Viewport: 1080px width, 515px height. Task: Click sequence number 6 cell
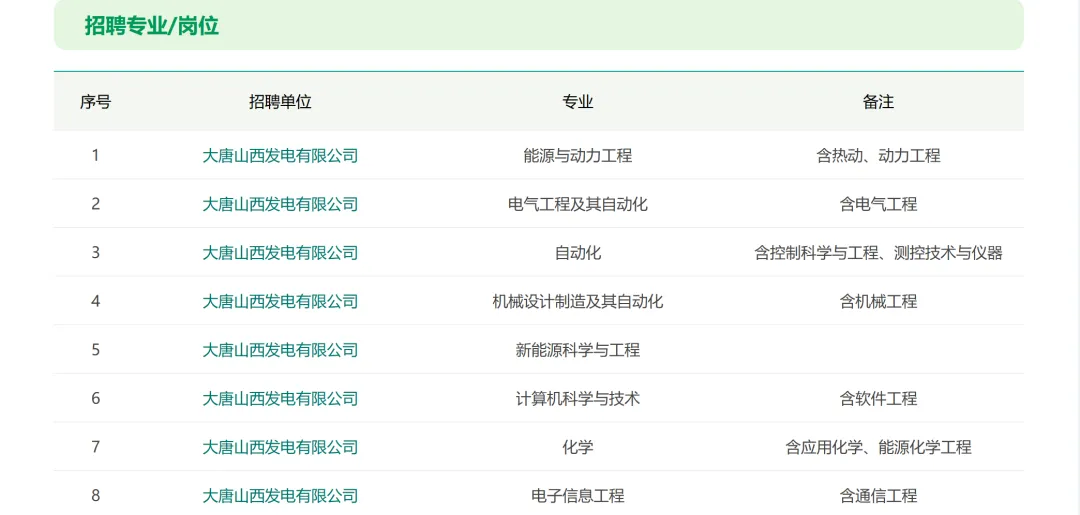95,398
